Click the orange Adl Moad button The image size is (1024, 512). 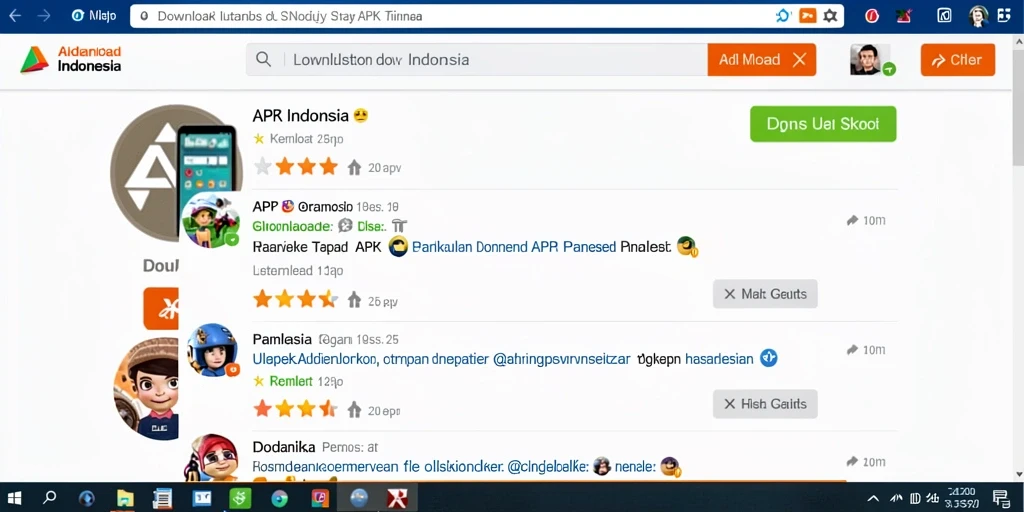[x=761, y=59]
